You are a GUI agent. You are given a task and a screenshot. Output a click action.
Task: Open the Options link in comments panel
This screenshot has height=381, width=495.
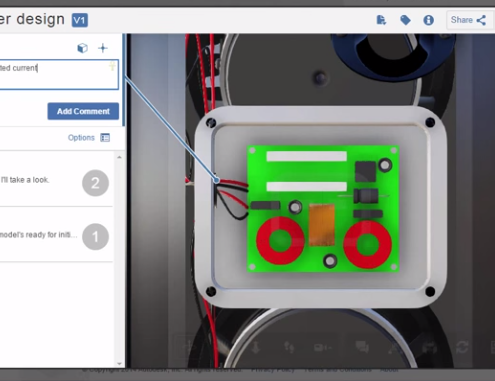pos(81,138)
